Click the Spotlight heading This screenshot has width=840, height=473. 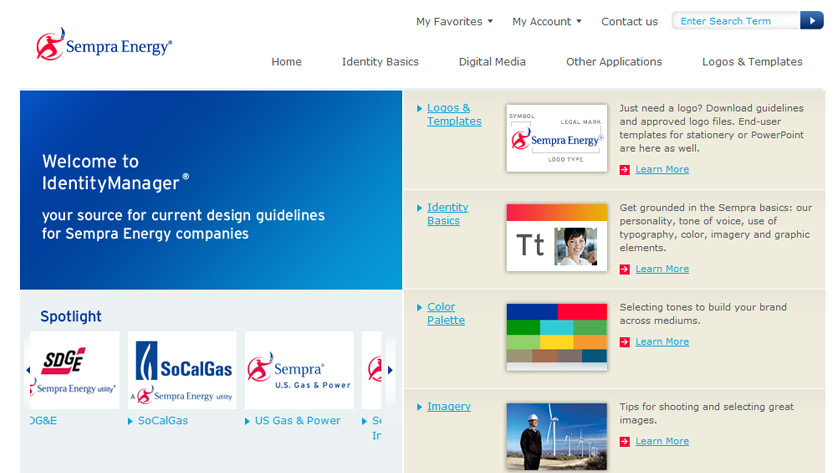[71, 317]
